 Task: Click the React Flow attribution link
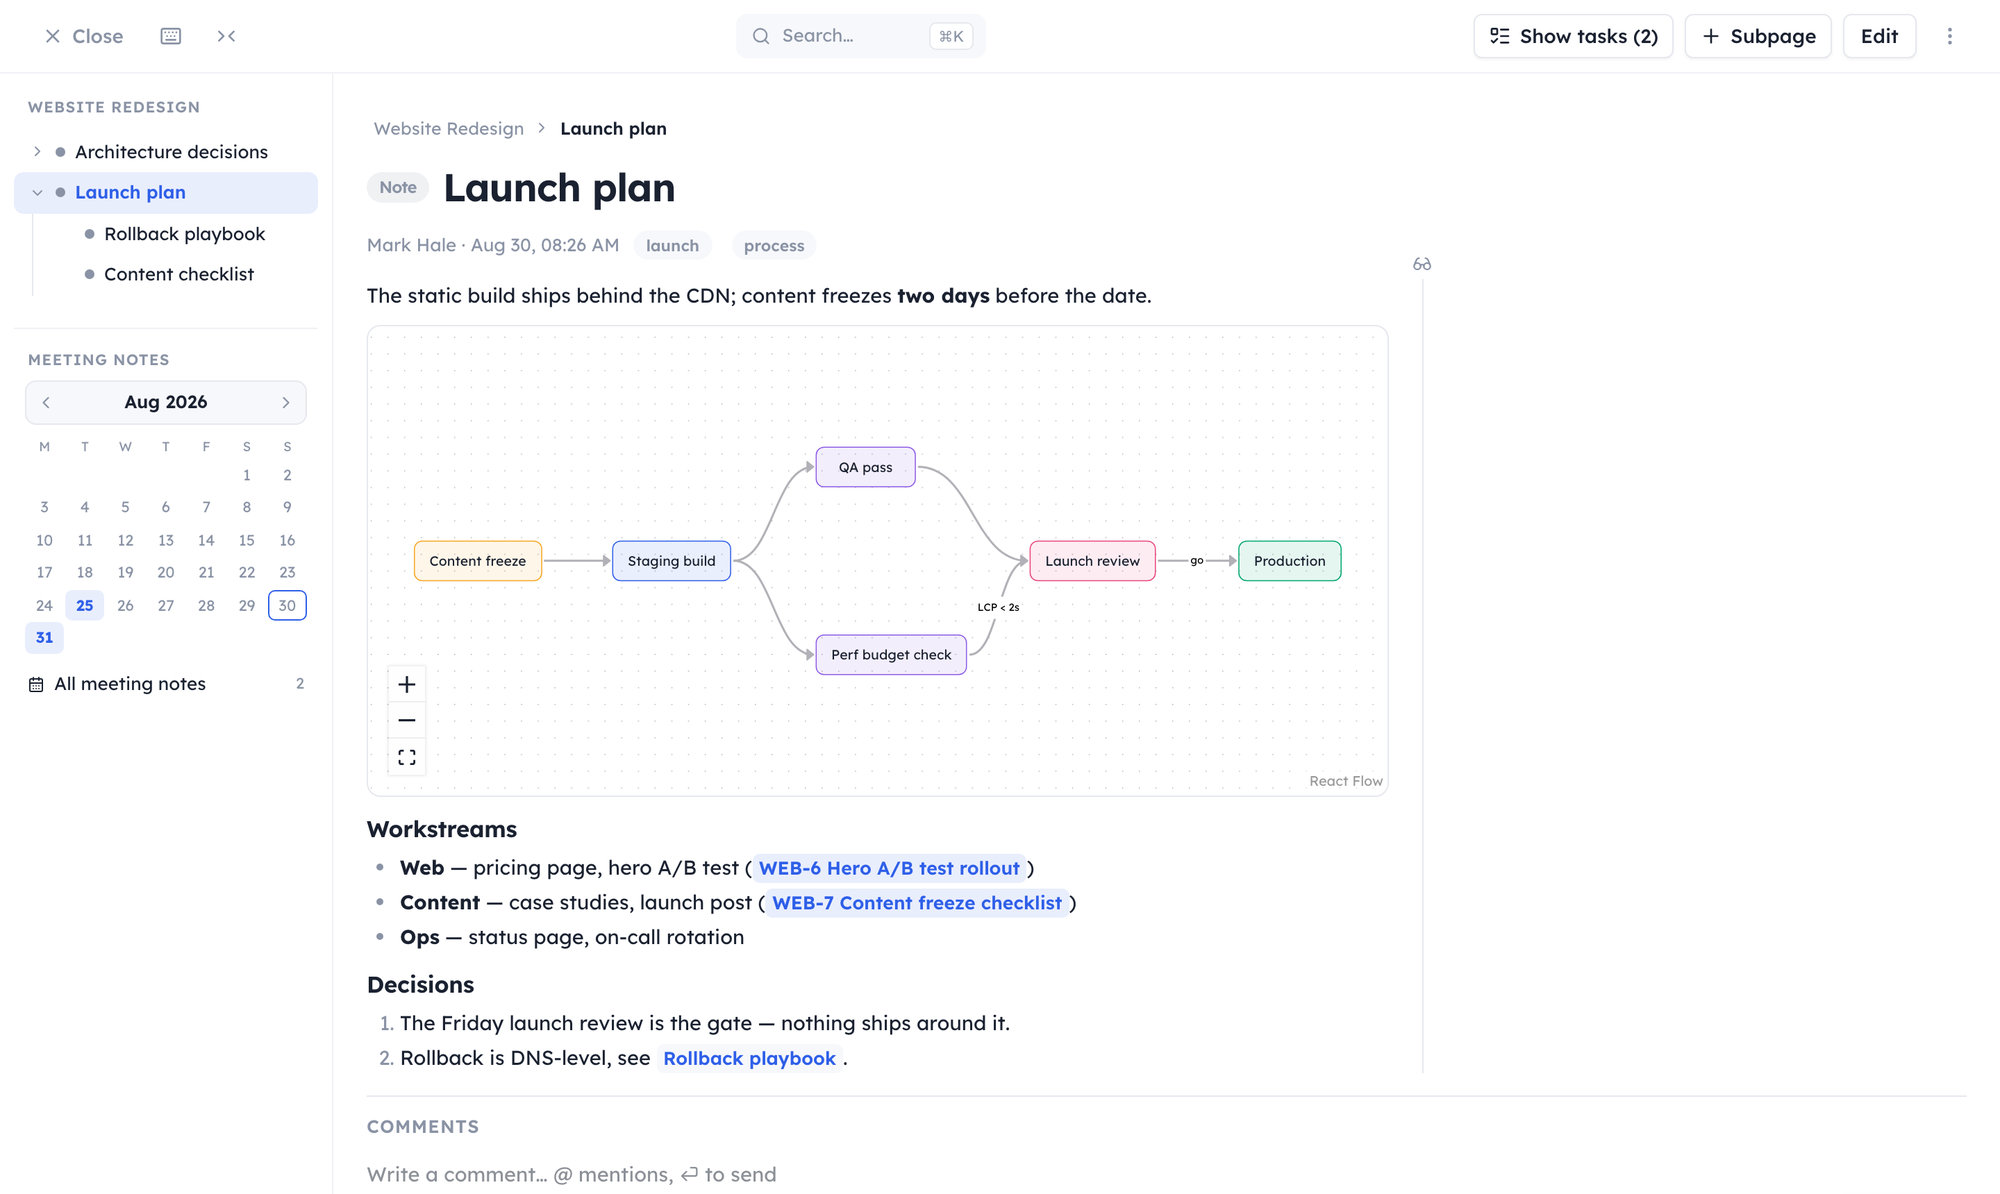(x=1346, y=781)
